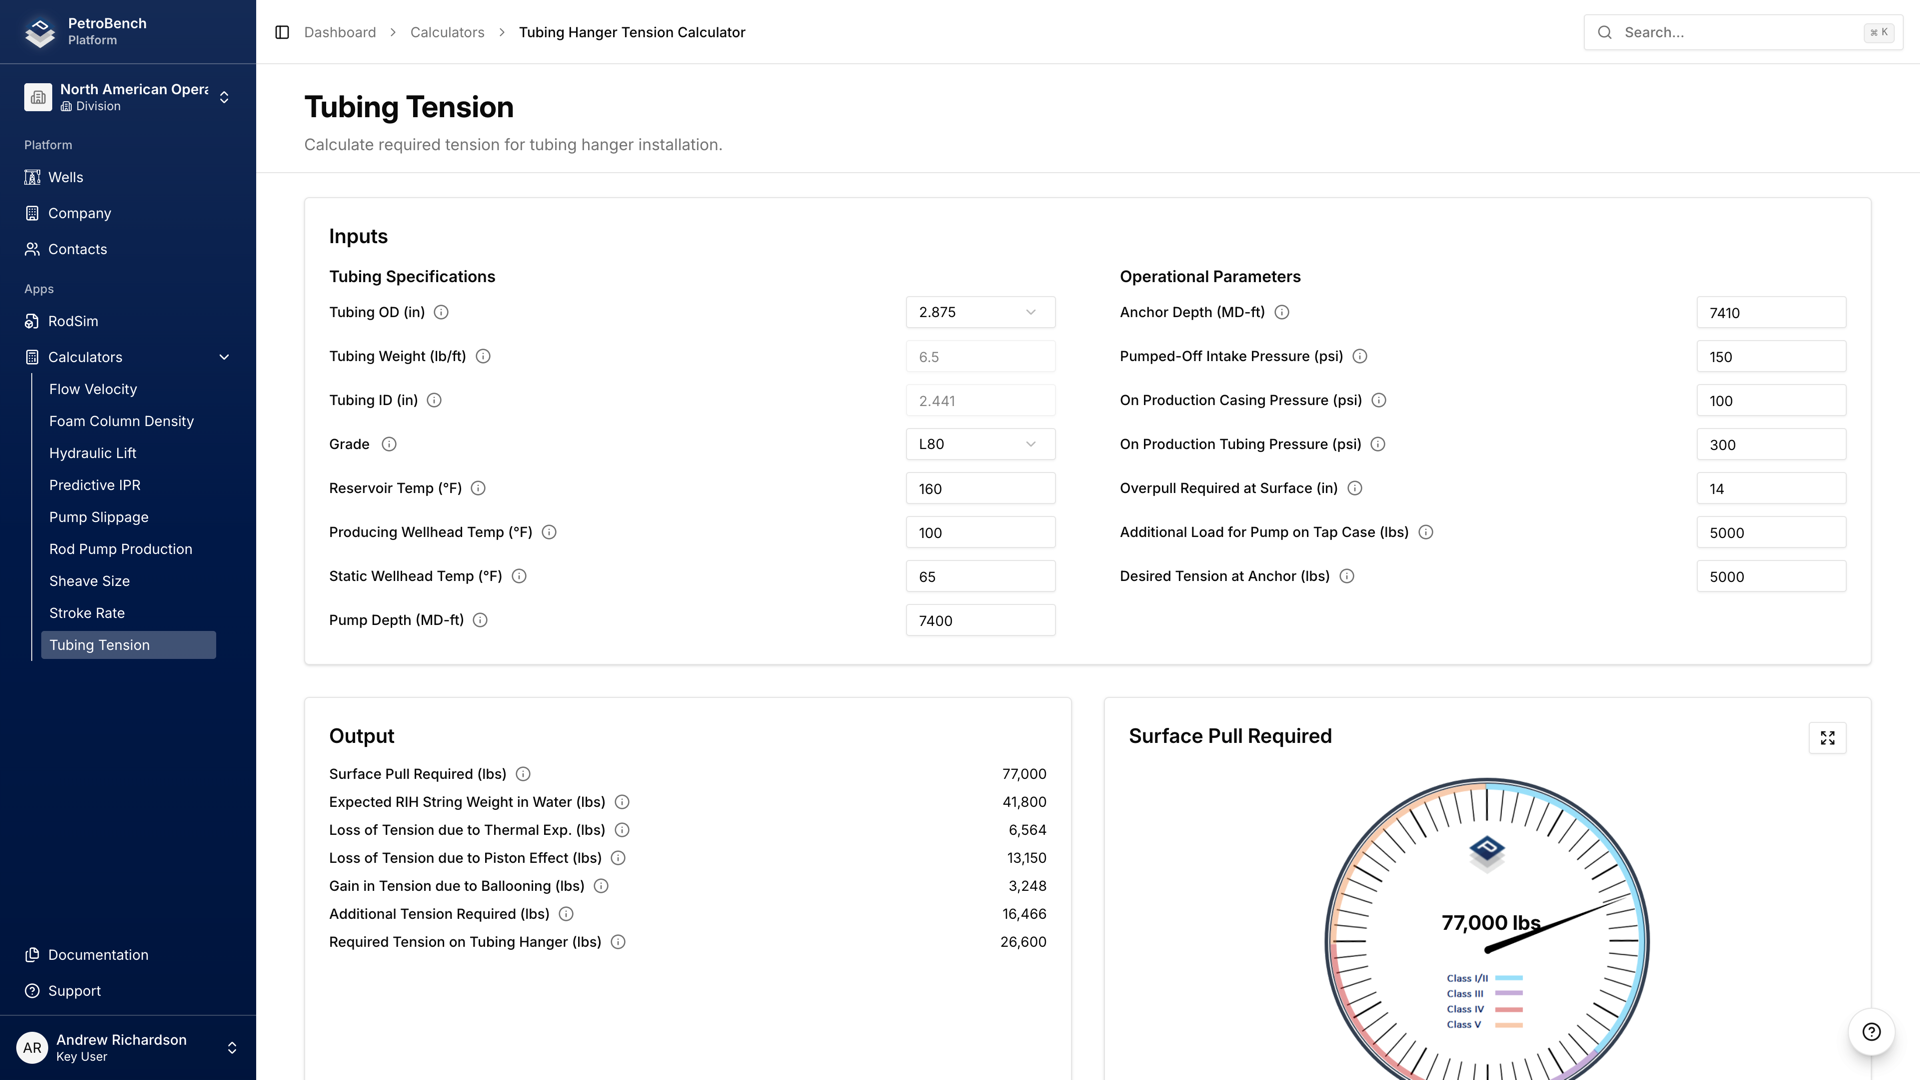Open the Calculators breadcrumb link
Screen dimensions: 1920x1080
tap(447, 32)
